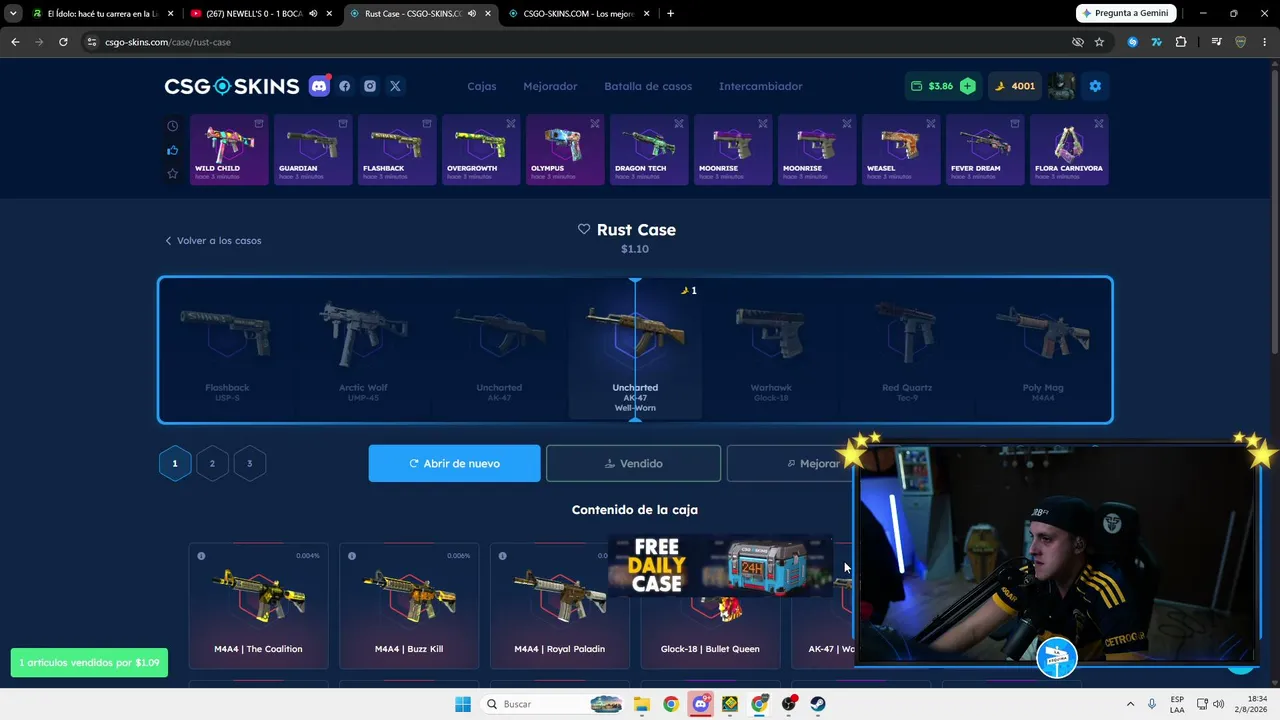Click the Free Daily Case banner
Viewport: 1280px width, 720px height.
[x=721, y=566]
